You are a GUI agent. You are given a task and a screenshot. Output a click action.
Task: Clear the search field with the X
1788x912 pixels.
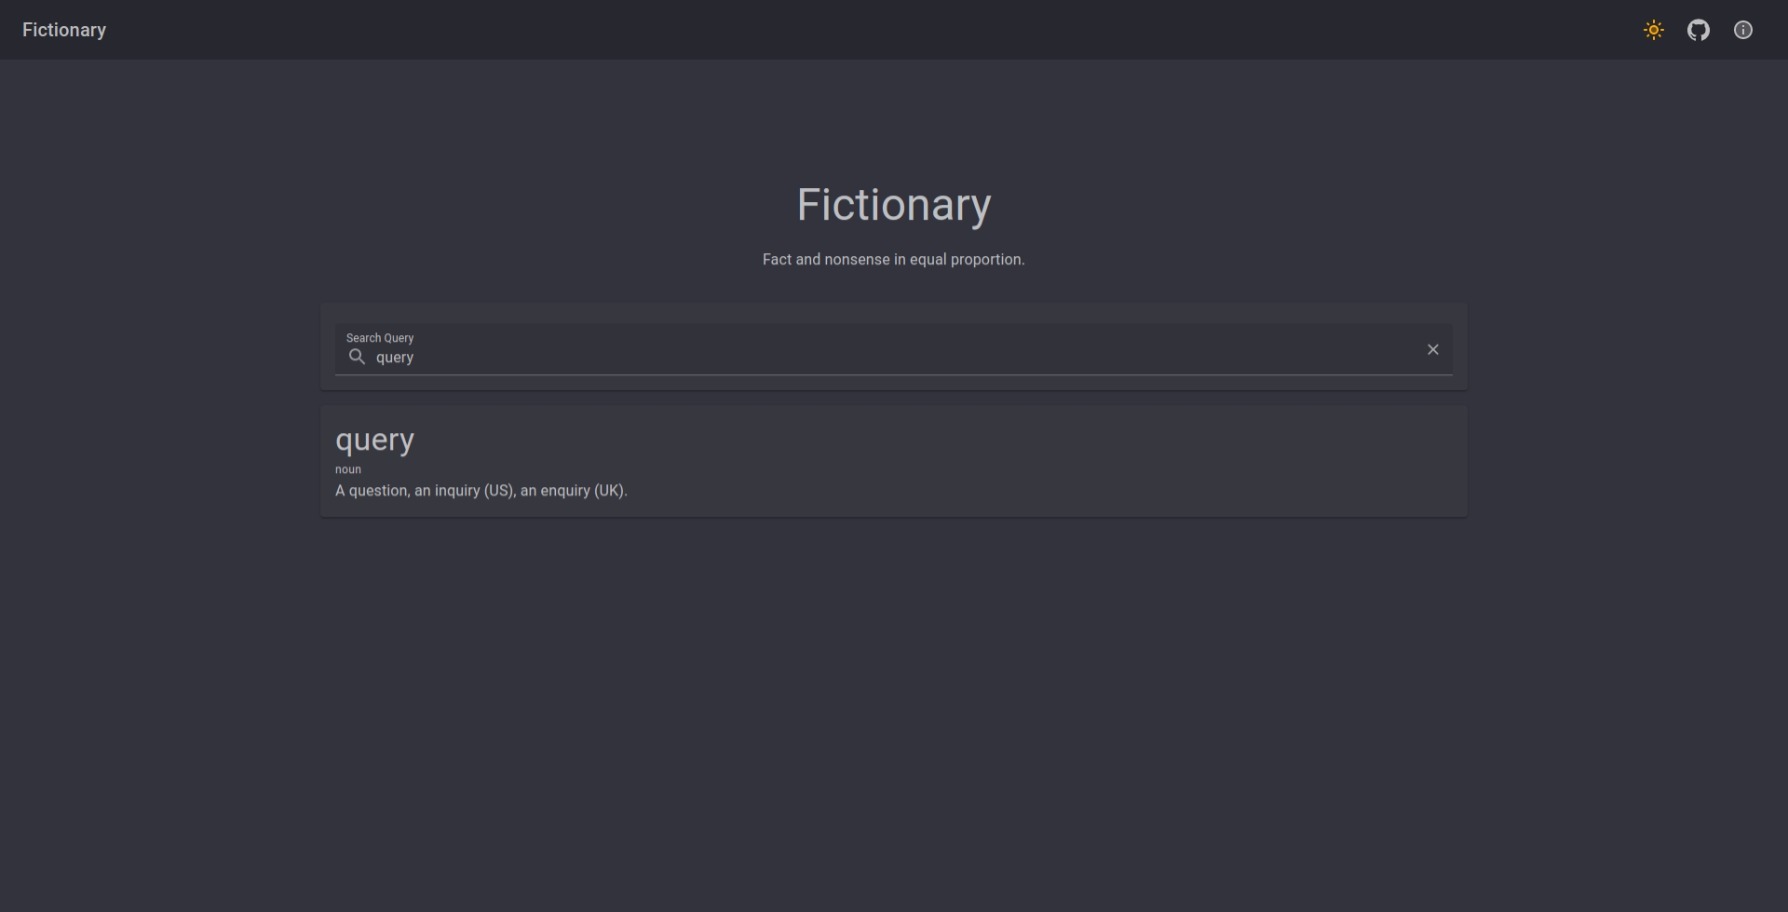click(x=1433, y=349)
